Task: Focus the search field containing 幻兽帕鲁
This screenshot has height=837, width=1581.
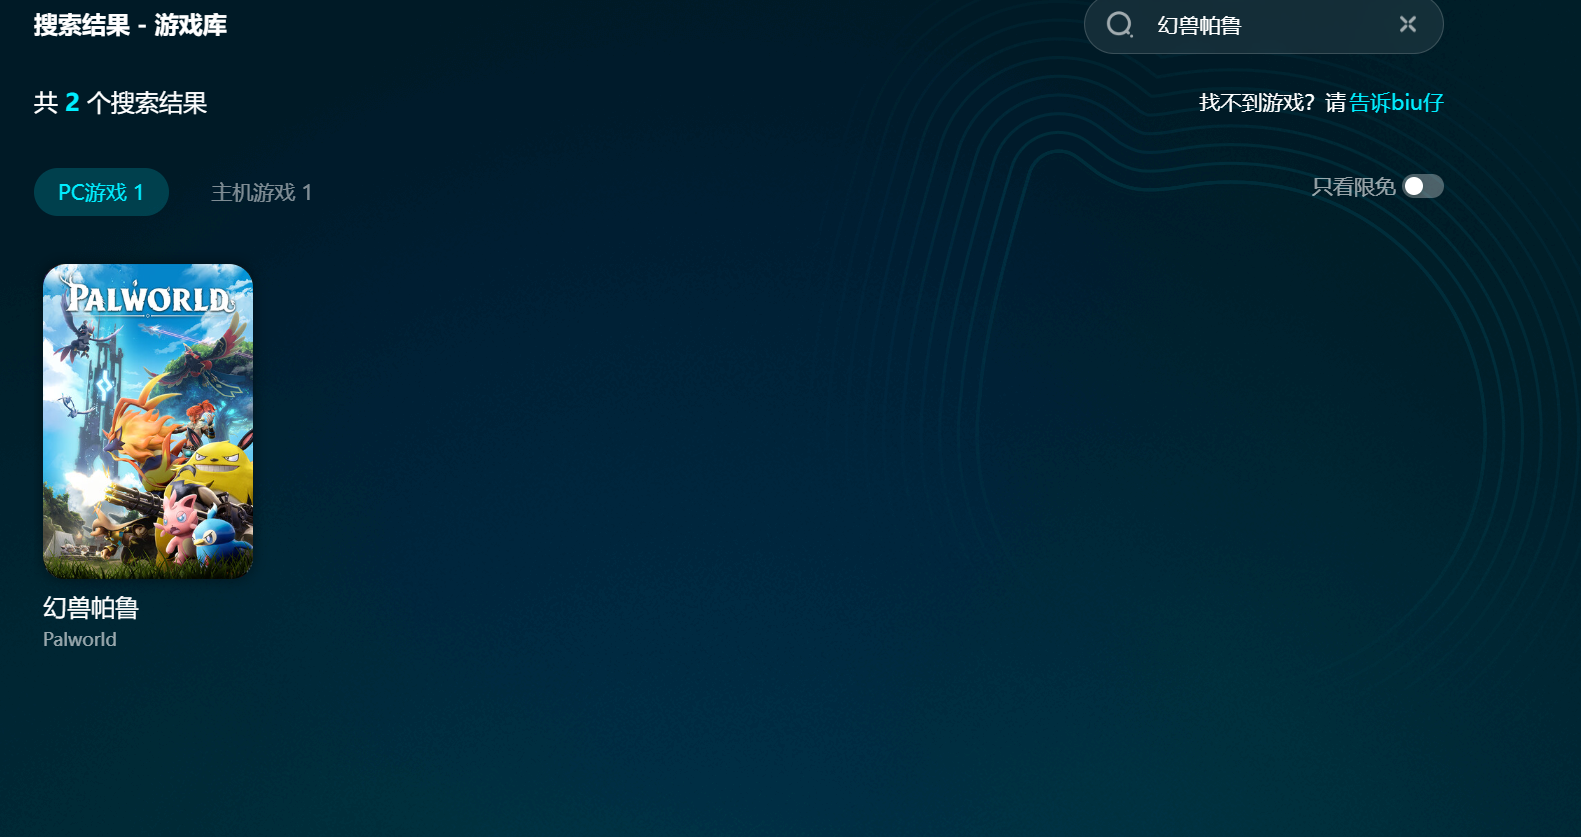Action: (1264, 25)
